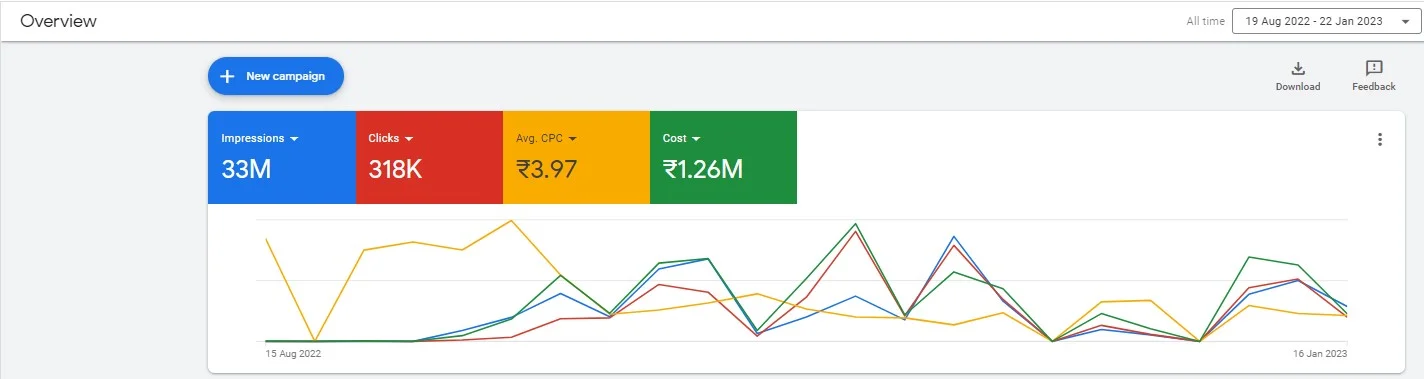The width and height of the screenshot is (1424, 379).
Task: Select the yellow ₹3.97 value
Action: (547, 169)
